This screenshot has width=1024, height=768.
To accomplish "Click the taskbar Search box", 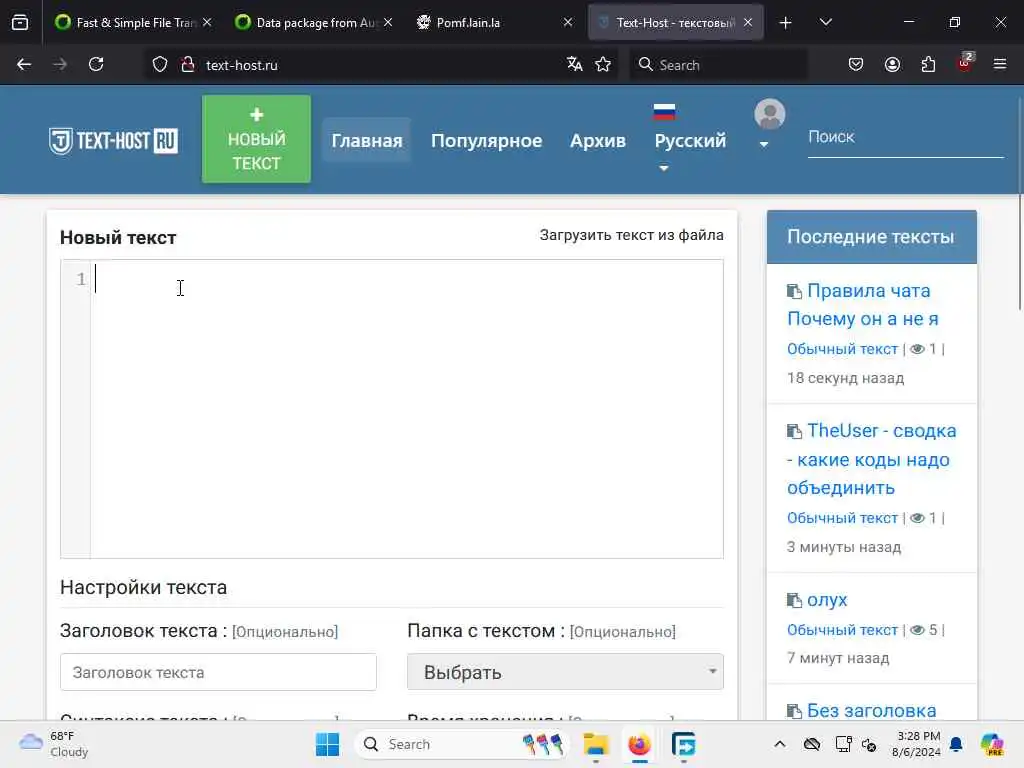I will tap(463, 744).
